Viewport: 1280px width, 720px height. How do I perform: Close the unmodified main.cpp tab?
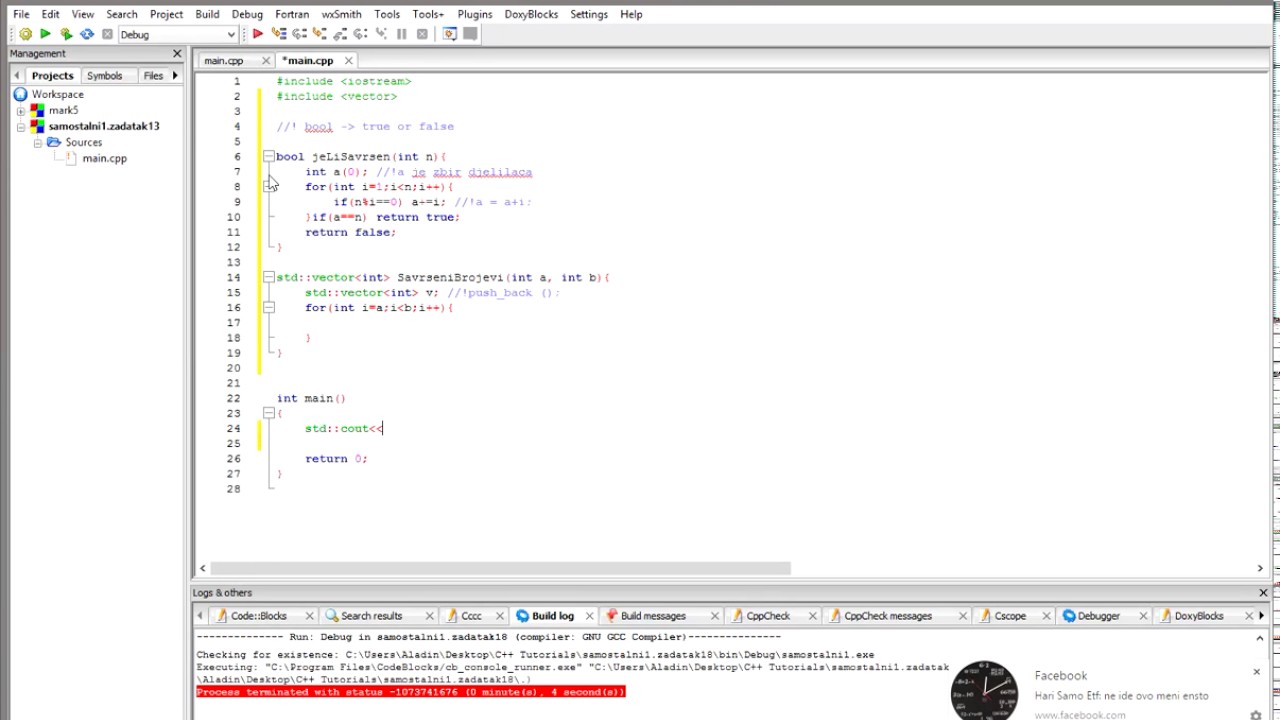click(x=266, y=61)
